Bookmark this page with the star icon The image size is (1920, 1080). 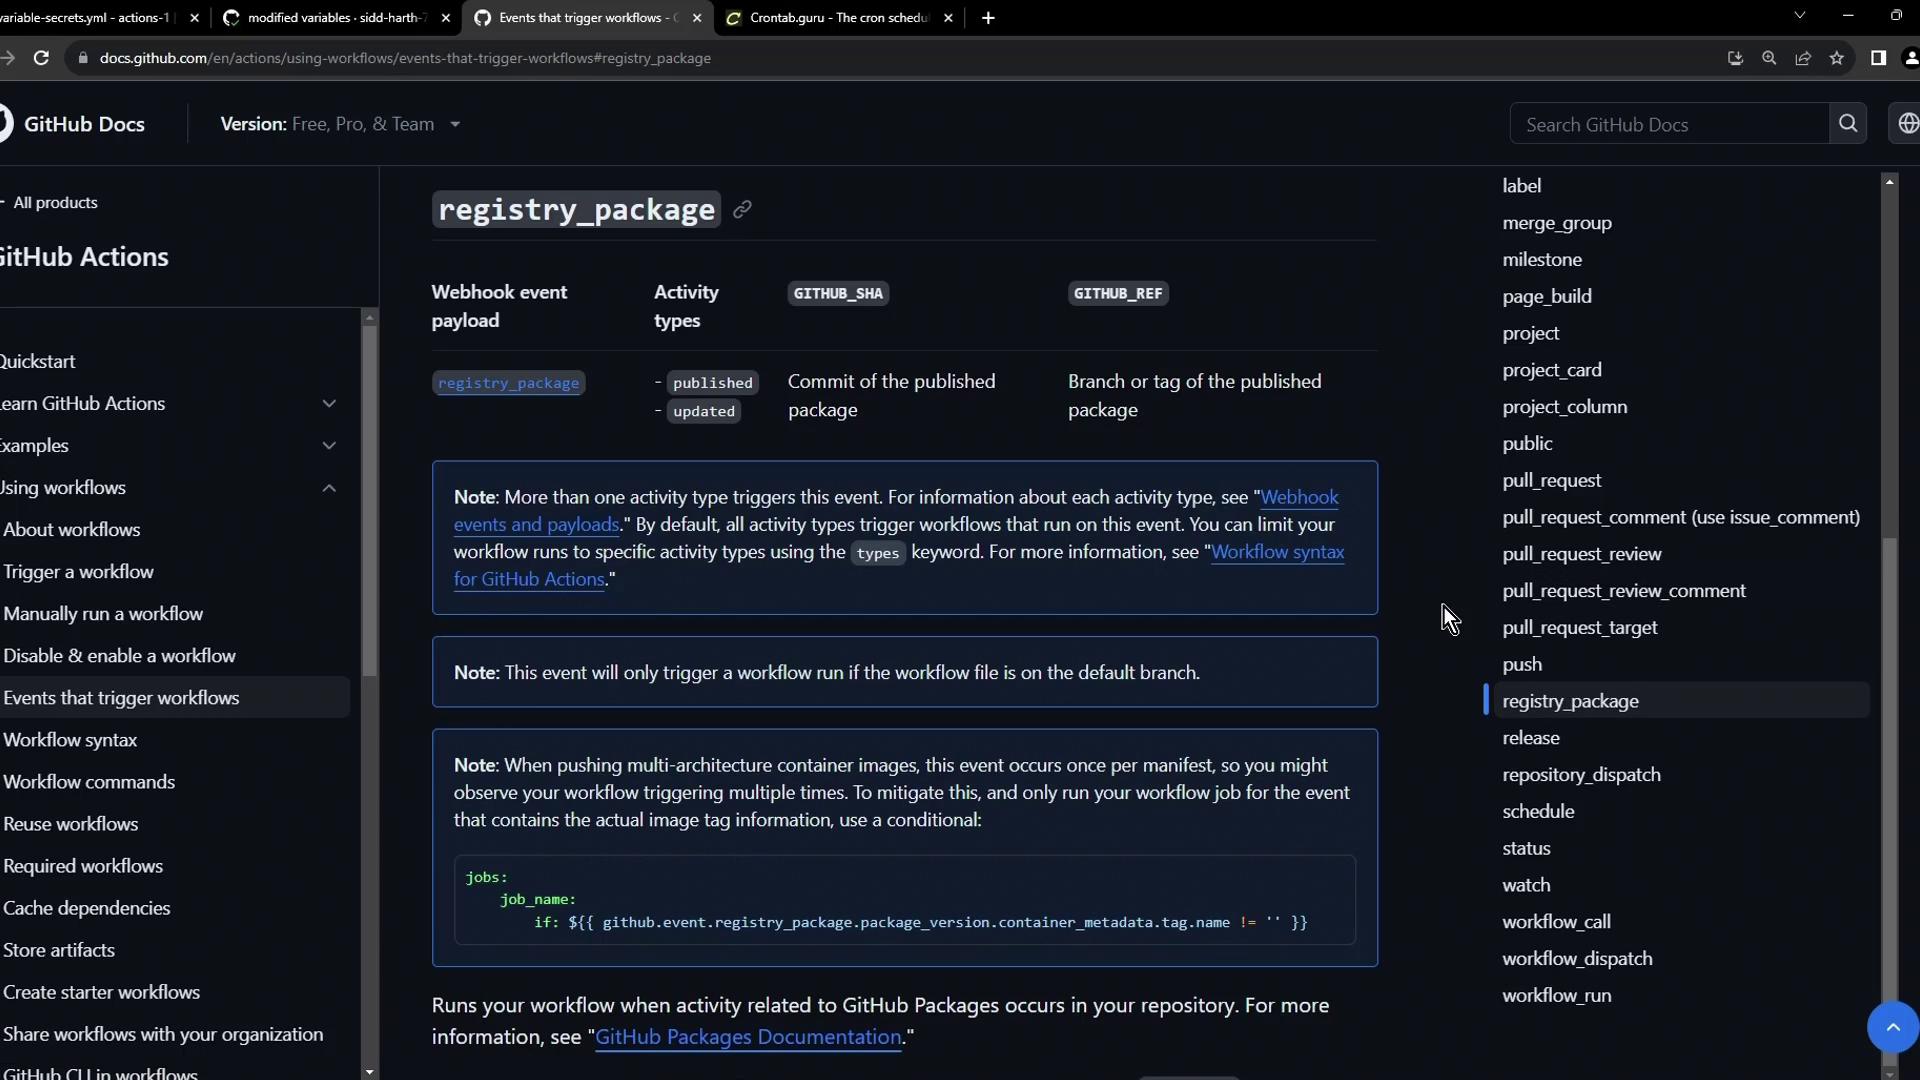click(1837, 58)
